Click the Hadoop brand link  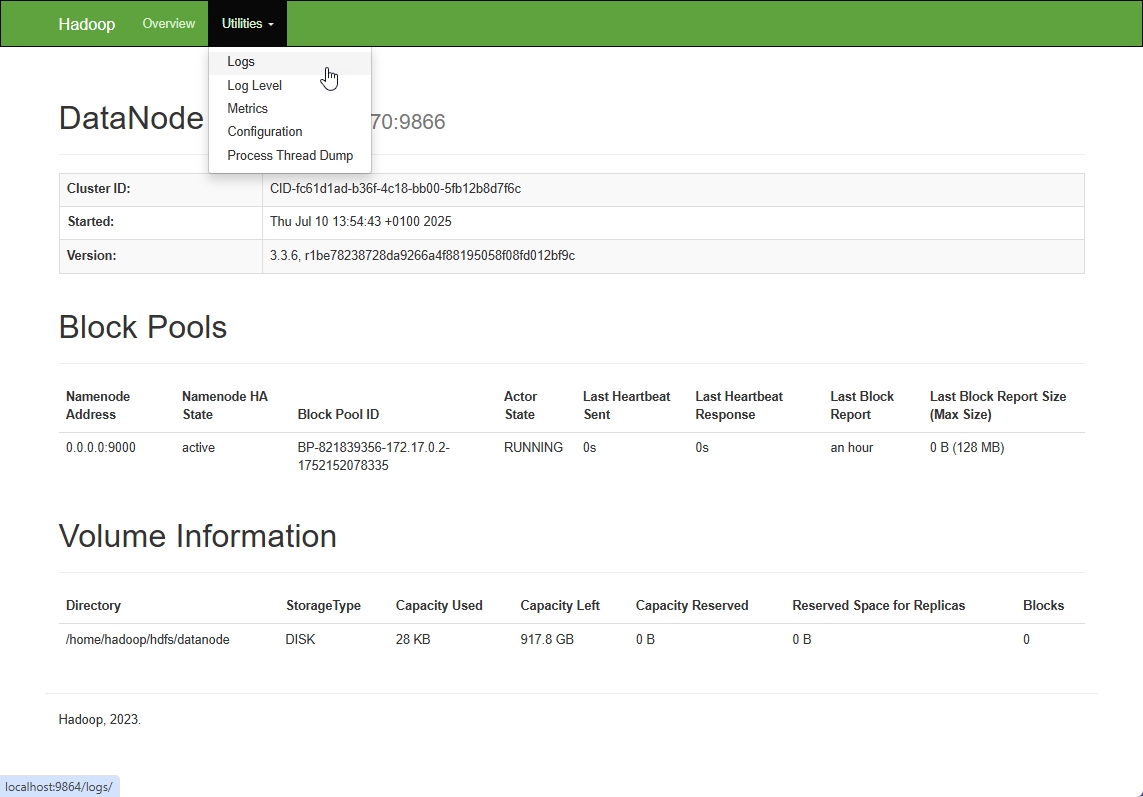click(x=86, y=24)
